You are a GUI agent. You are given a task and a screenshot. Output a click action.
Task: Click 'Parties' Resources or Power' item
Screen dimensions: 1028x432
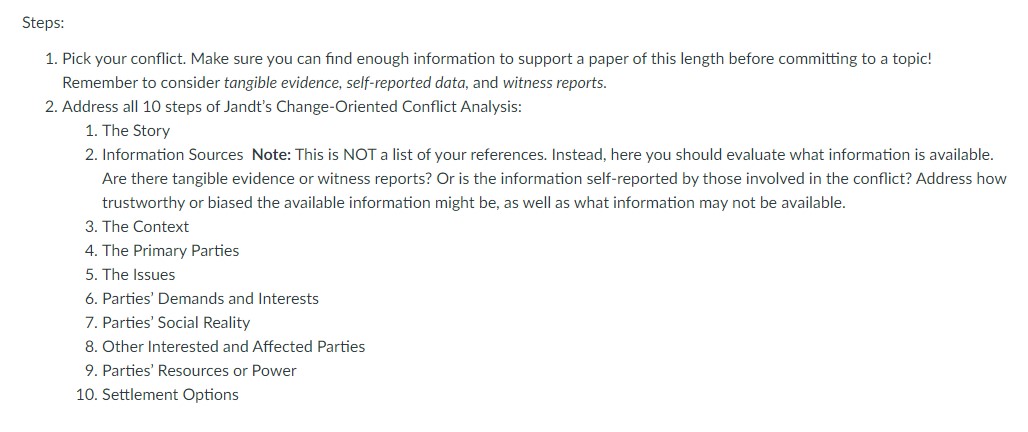click(x=199, y=371)
